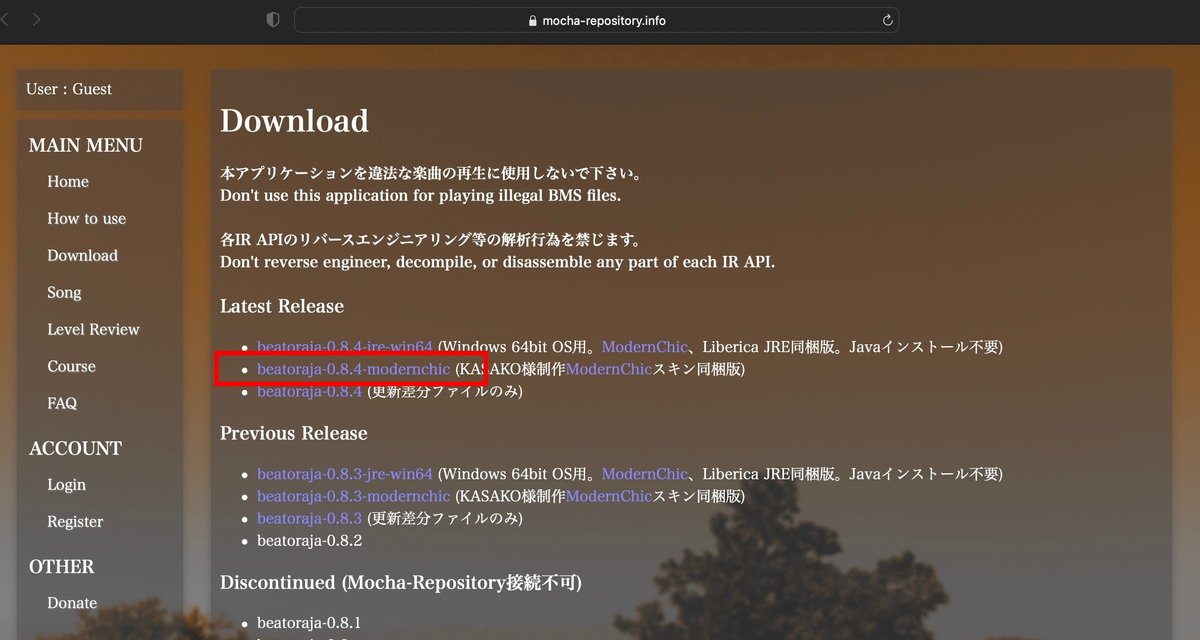The height and width of the screenshot is (640, 1200).
Task: Focus the mocha-repository.info address bar
Action: tap(596, 20)
